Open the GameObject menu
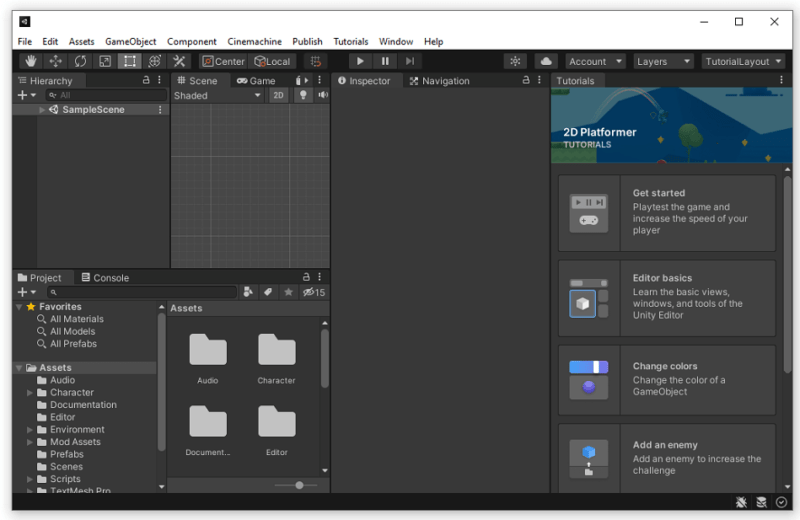This screenshot has height=520, width=800. pyautogui.click(x=131, y=41)
